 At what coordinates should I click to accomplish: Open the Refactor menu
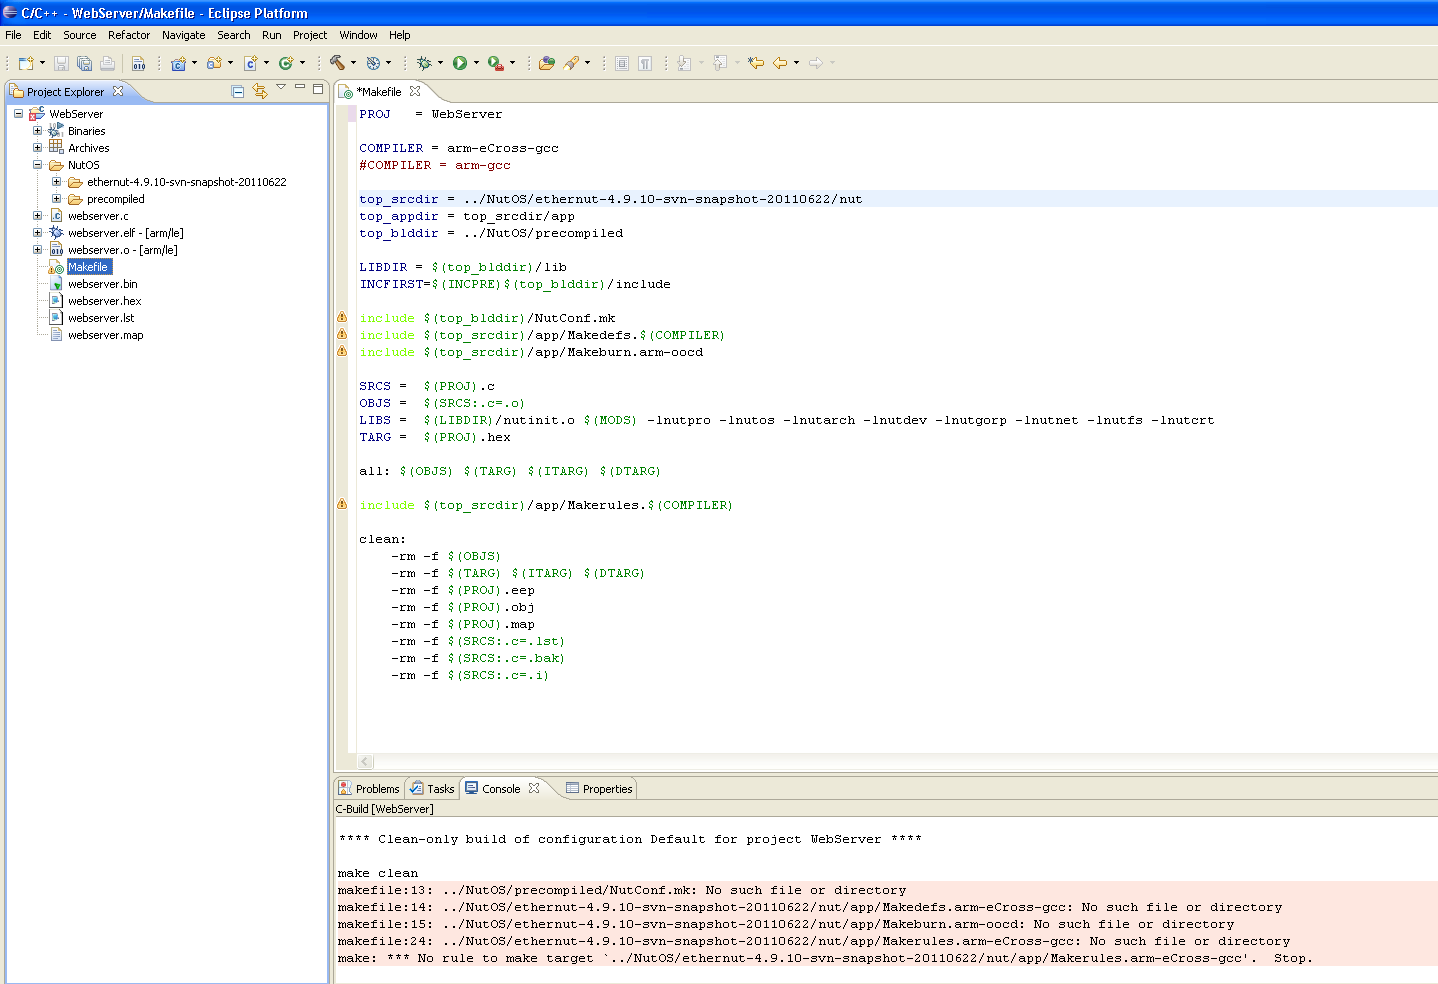coord(129,35)
